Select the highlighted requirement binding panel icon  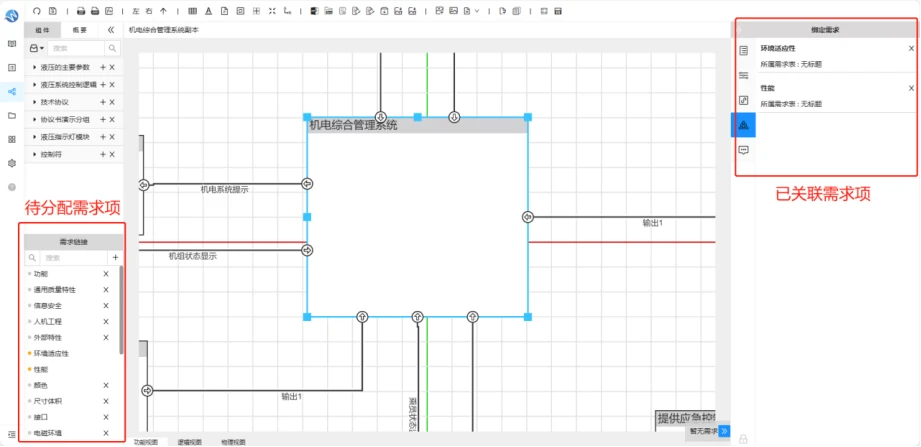point(744,125)
